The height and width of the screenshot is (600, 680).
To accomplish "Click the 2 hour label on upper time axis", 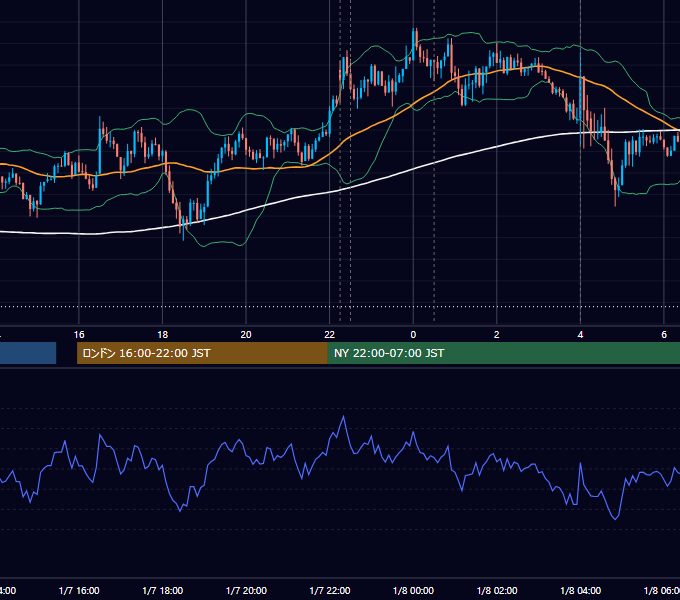I will 497,335.
